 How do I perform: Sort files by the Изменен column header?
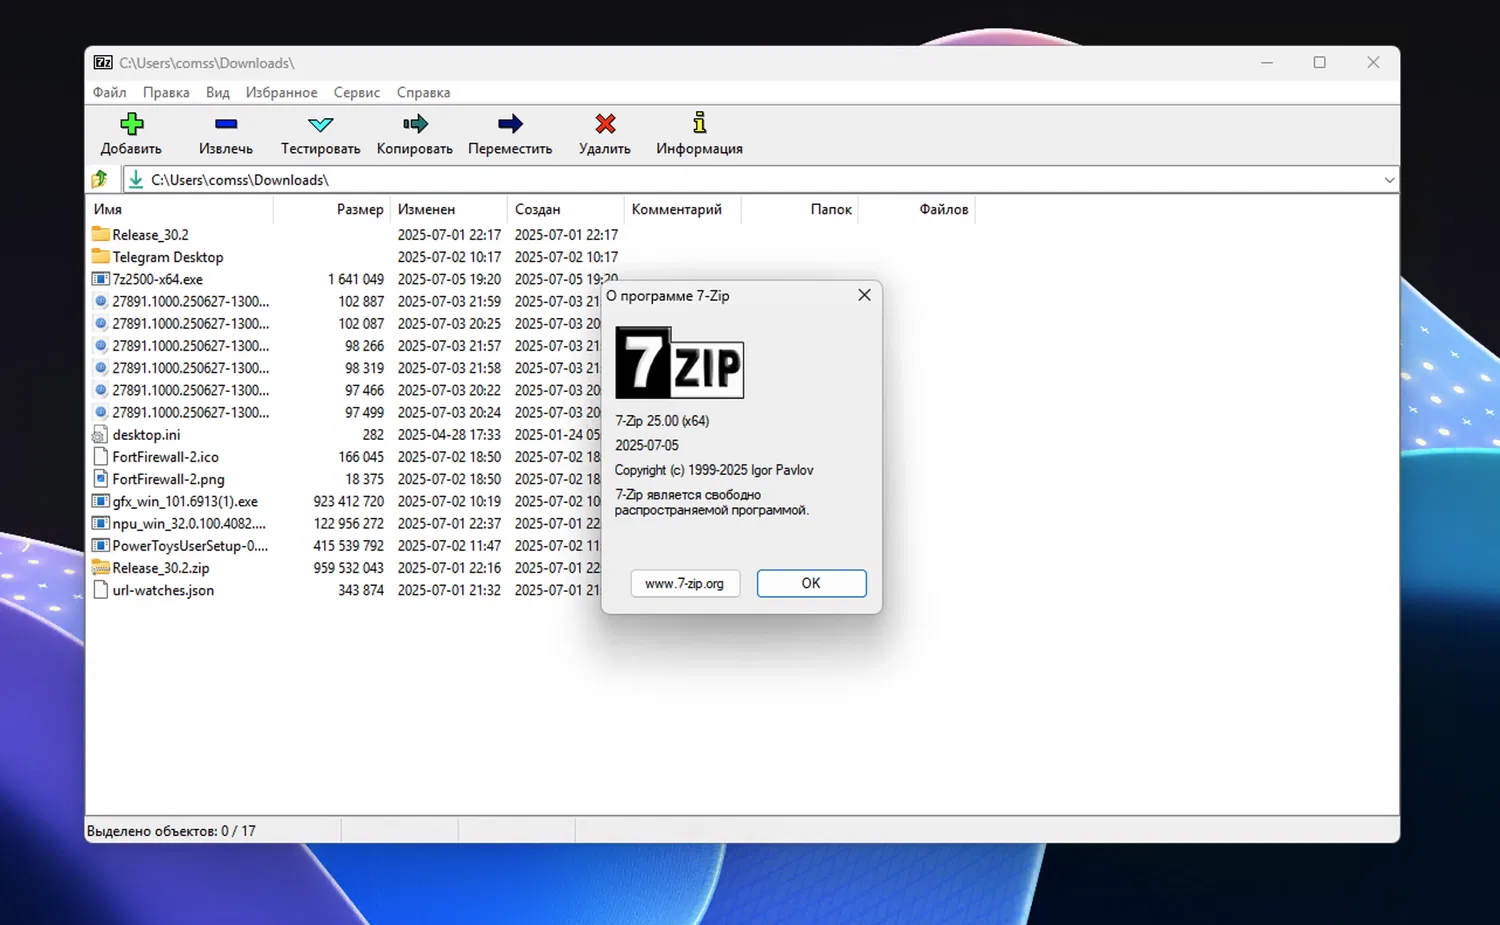449,209
